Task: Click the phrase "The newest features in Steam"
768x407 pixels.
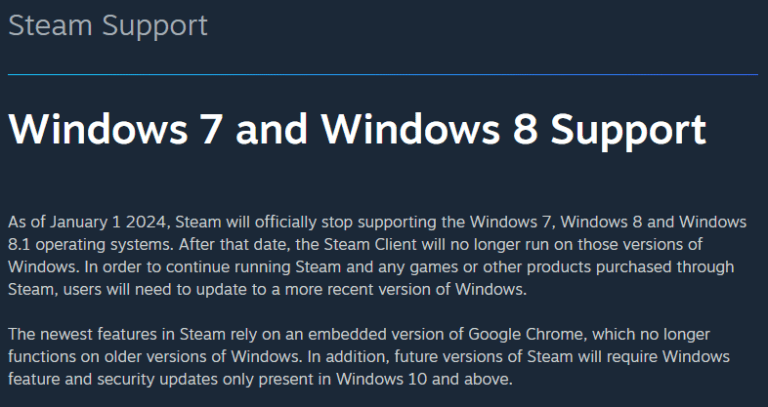Action: (x=109, y=336)
